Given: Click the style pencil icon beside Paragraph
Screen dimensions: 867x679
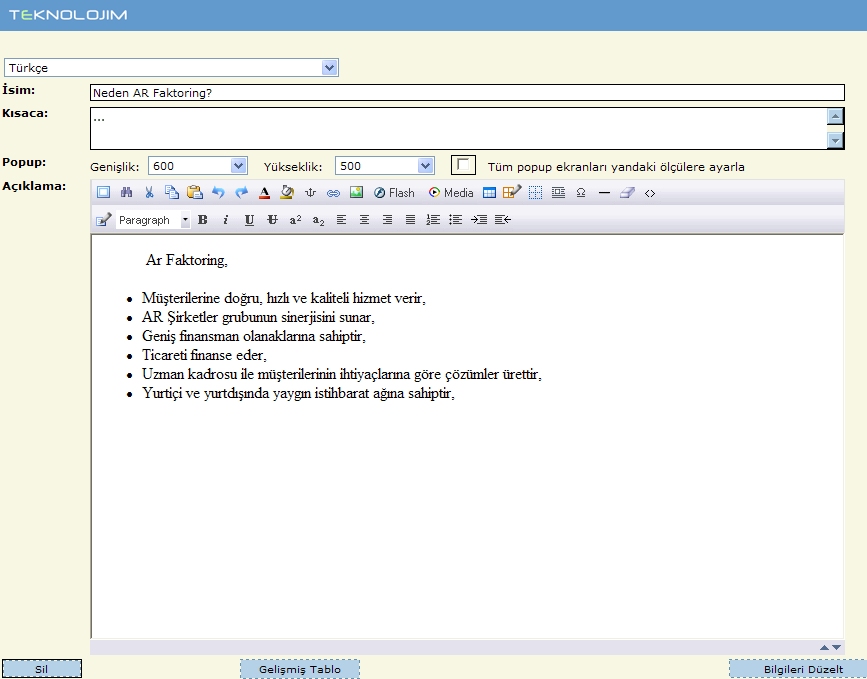Looking at the screenshot, I should coord(103,220).
